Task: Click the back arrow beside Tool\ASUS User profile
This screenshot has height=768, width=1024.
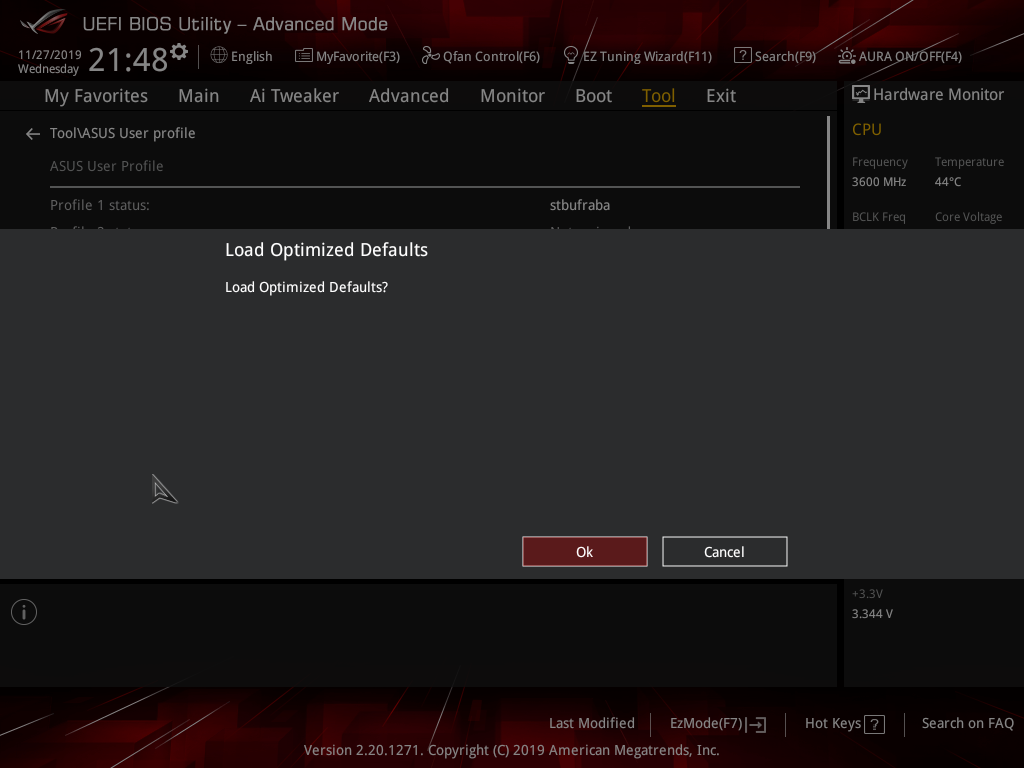Action: [x=33, y=134]
